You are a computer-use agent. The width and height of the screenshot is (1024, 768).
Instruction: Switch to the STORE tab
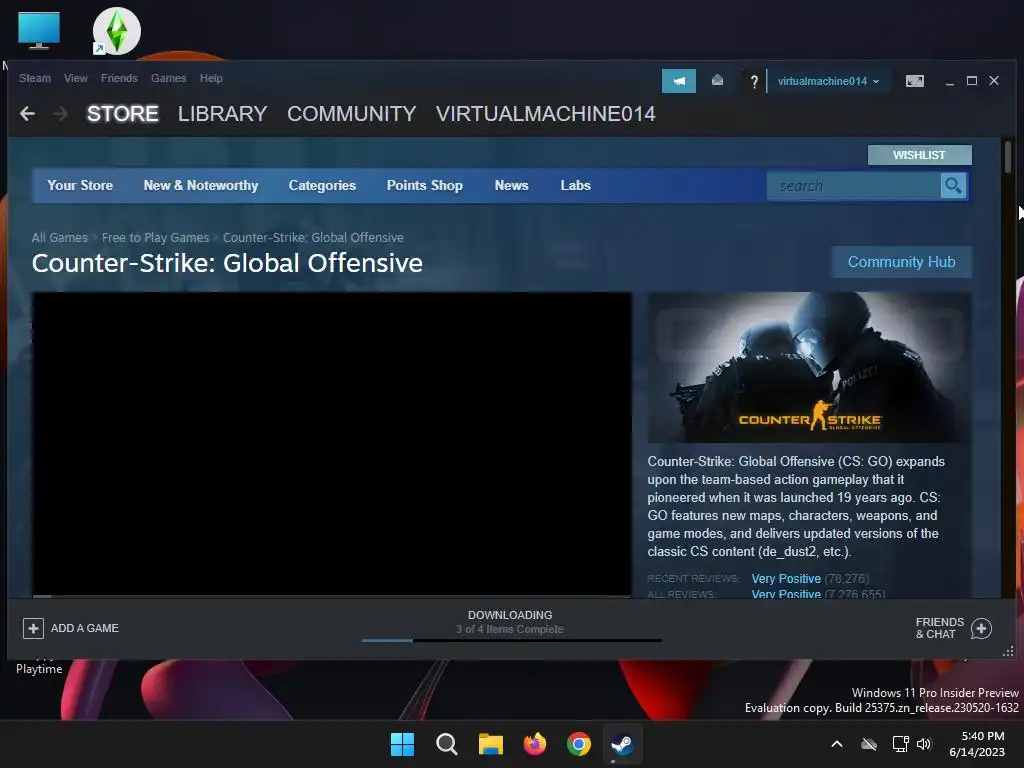123,114
